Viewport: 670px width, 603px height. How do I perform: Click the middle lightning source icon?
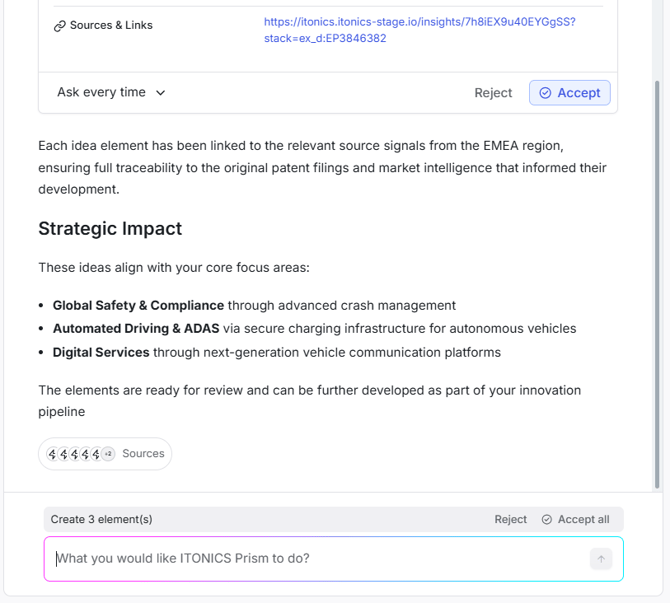pos(74,454)
